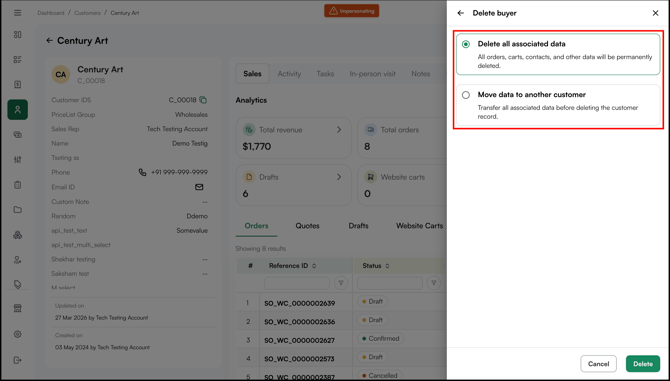Click the CA avatar circle

[x=61, y=74]
